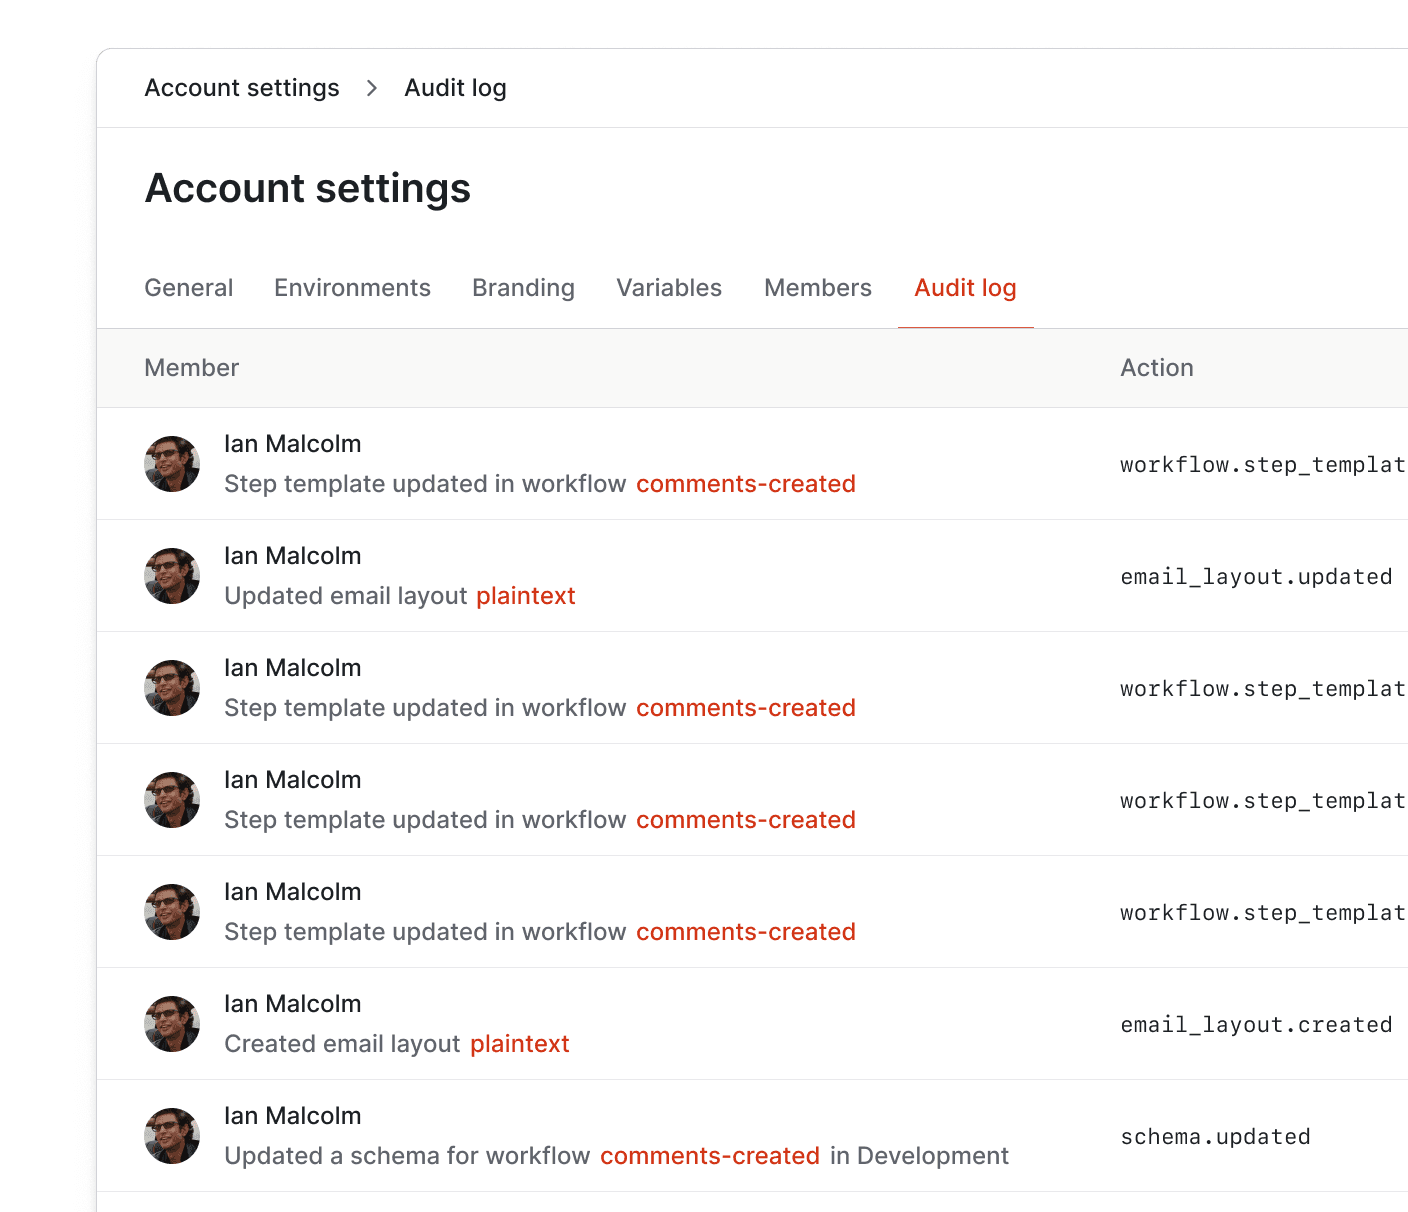Viewport: 1408px width, 1212px height.
Task: Open the Members tab
Action: pos(817,288)
